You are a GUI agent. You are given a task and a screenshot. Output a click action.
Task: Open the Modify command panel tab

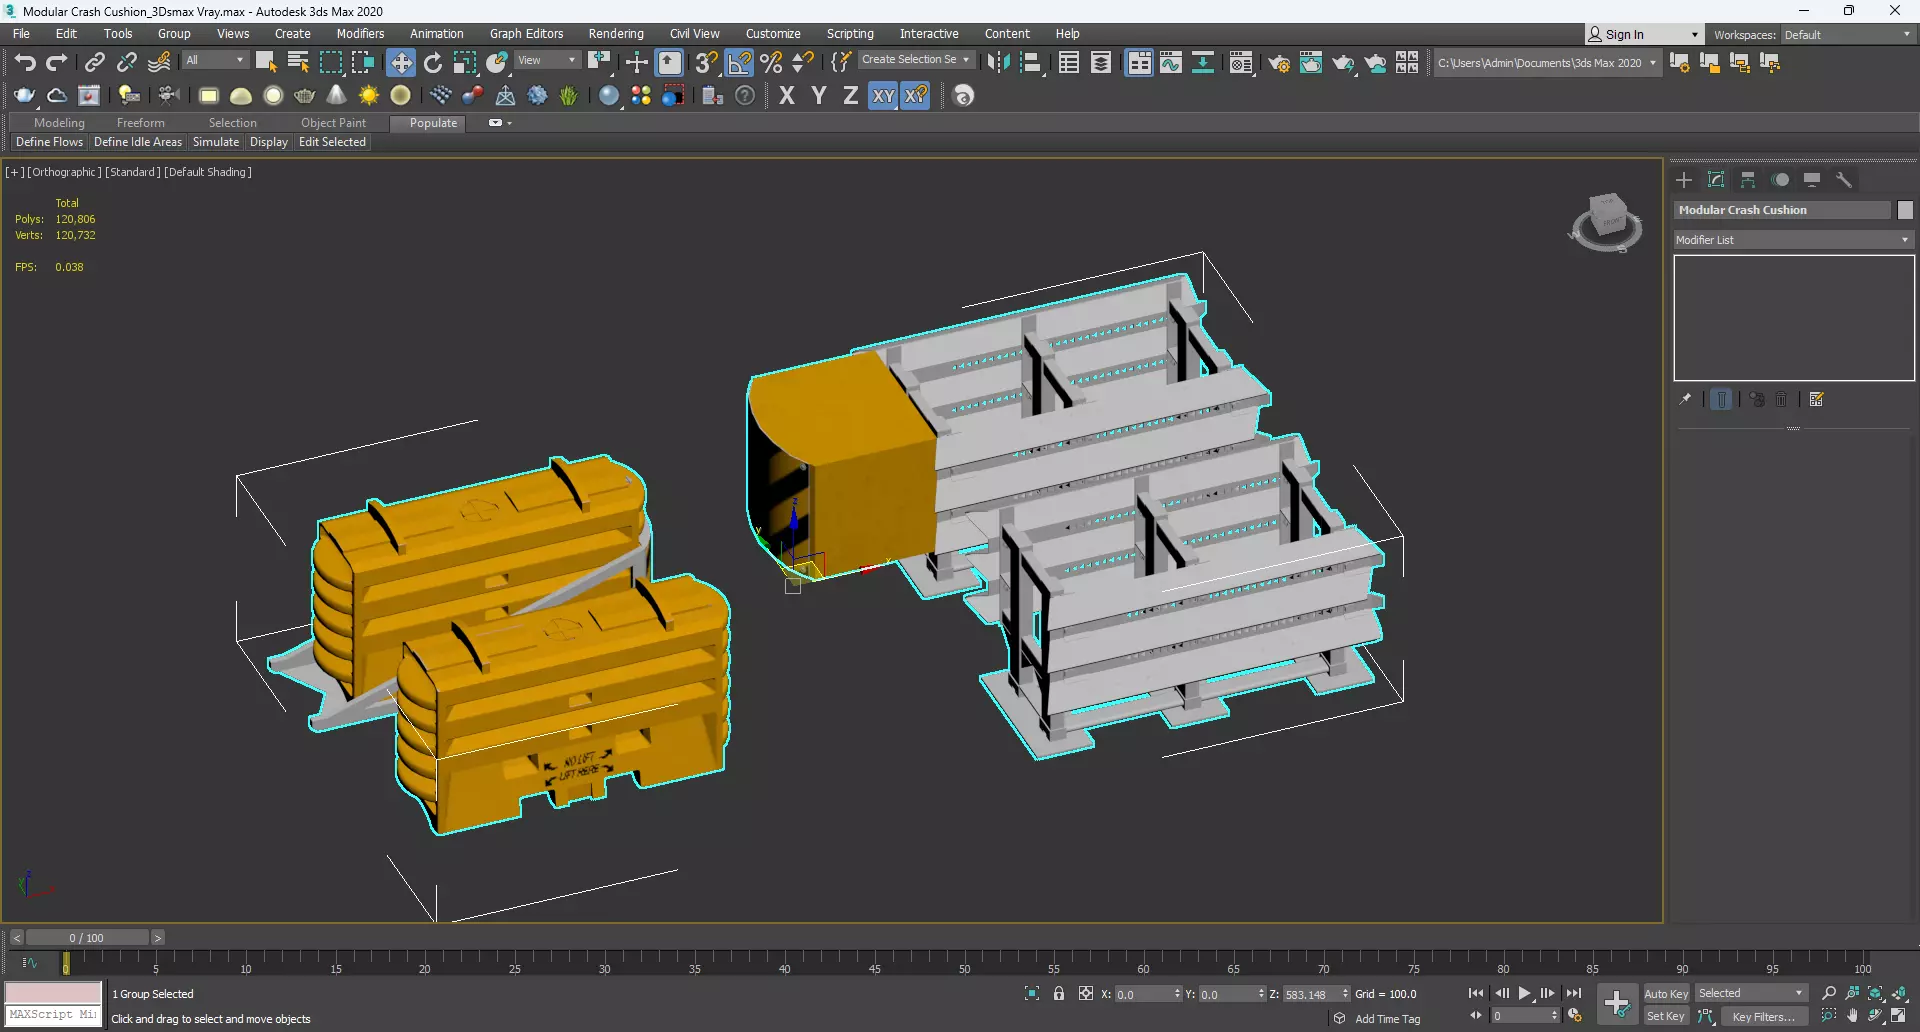point(1716,180)
